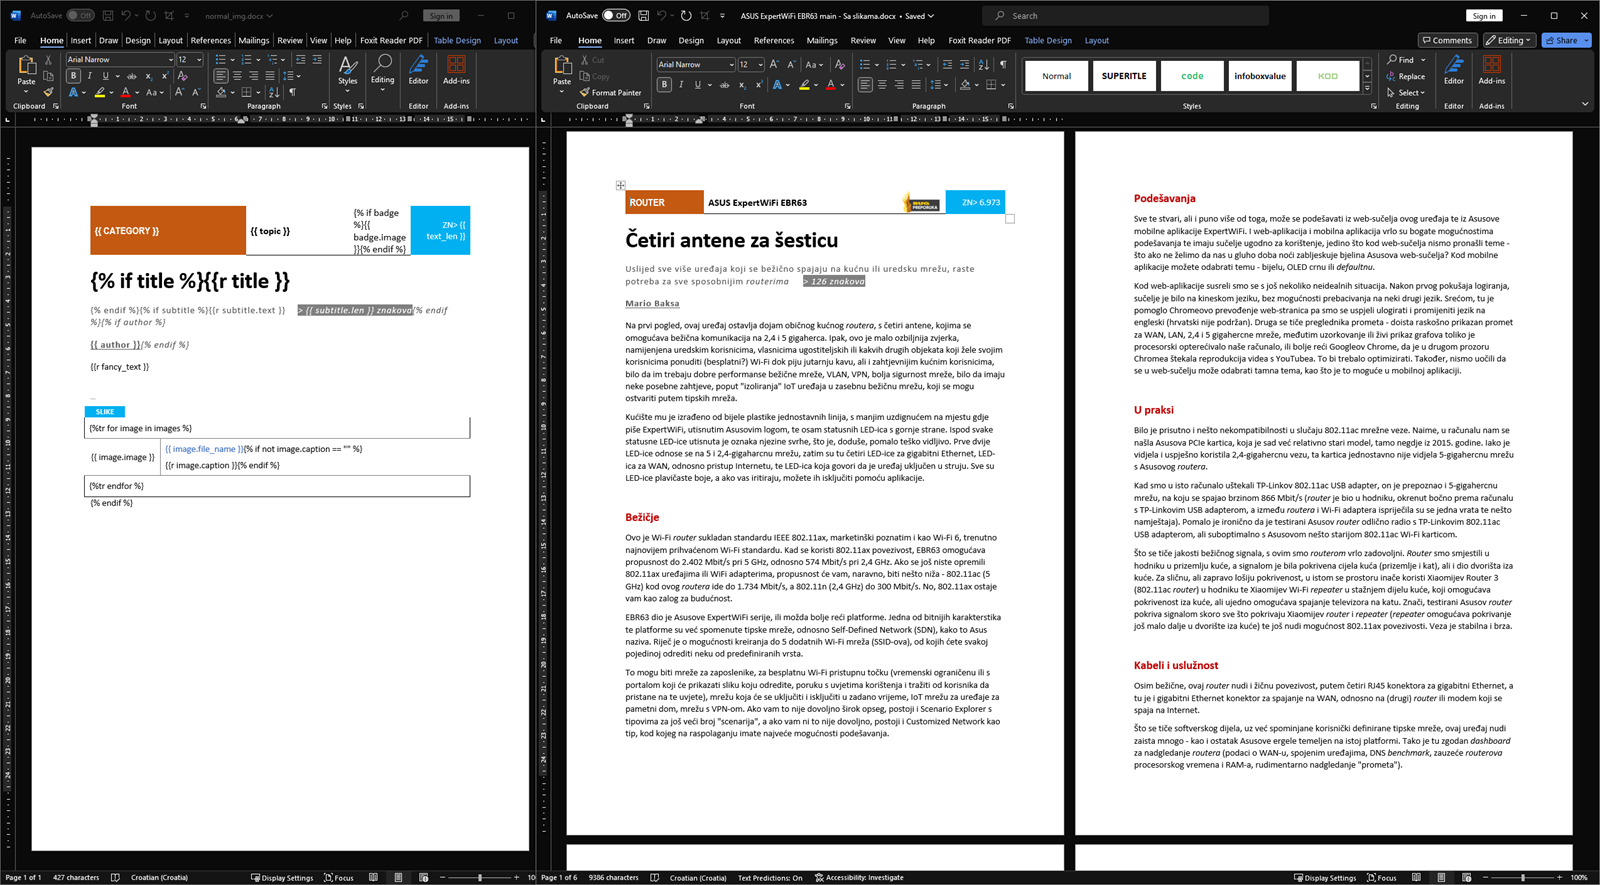Toggle paragraph marks in ASUS ExpertWiFi window

pyautogui.click(x=1003, y=64)
